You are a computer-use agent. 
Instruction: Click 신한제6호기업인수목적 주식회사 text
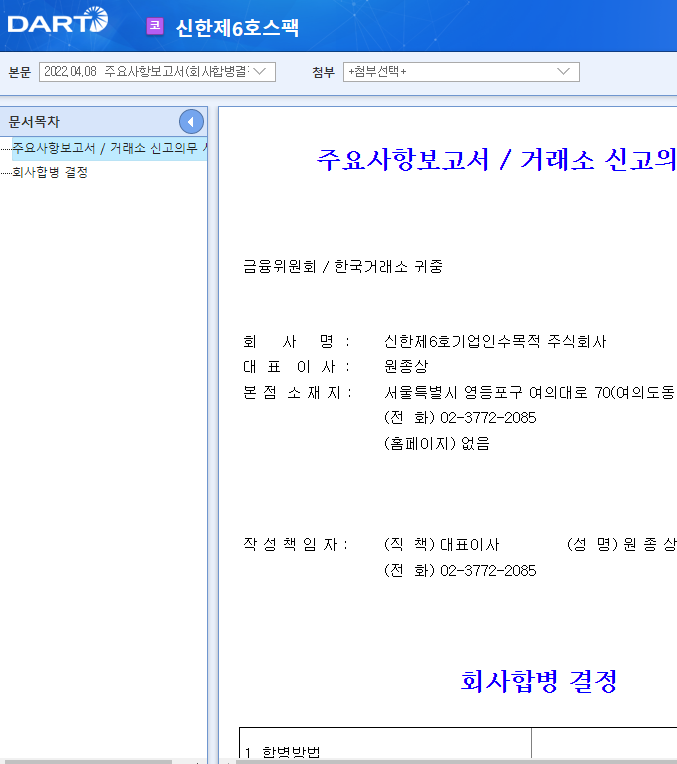[495, 342]
